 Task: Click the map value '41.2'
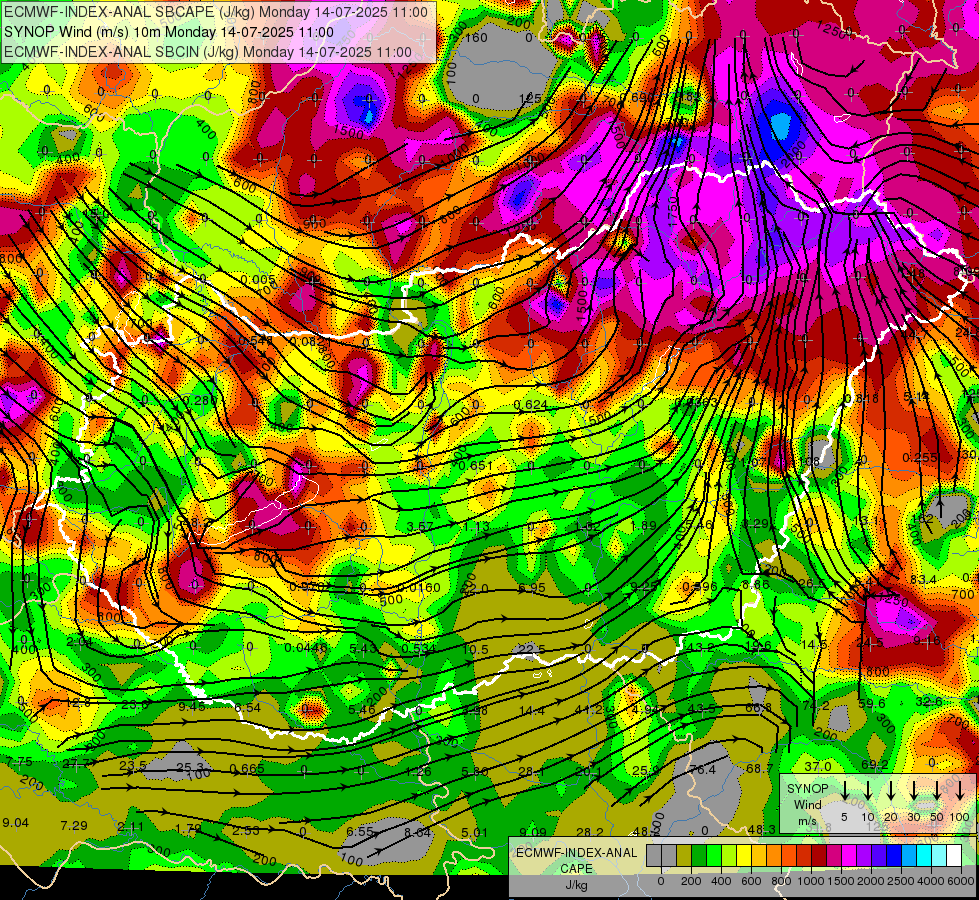click(x=588, y=710)
